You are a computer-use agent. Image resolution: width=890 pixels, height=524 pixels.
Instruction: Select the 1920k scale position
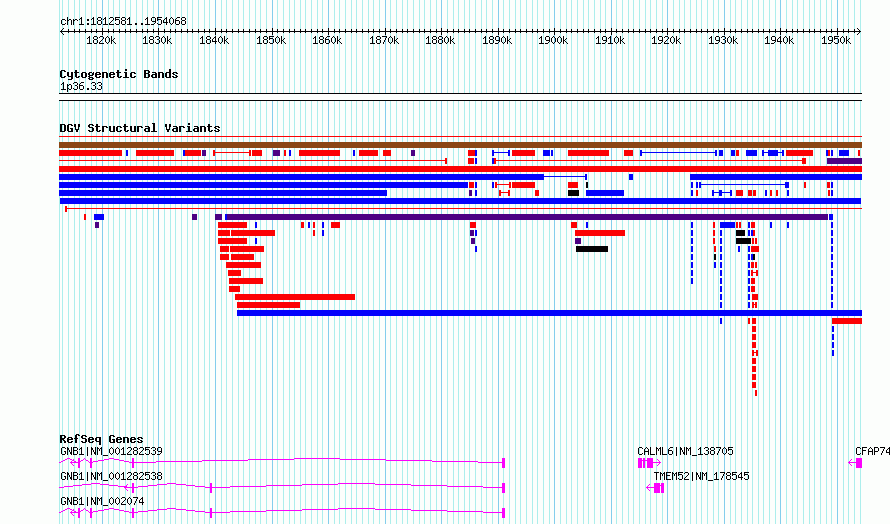coord(666,41)
